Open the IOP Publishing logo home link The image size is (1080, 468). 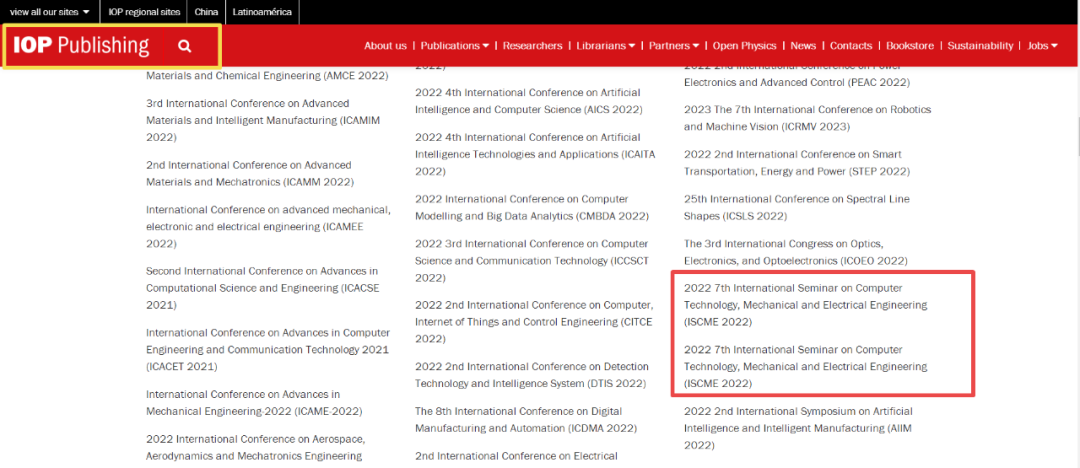[x=81, y=45]
